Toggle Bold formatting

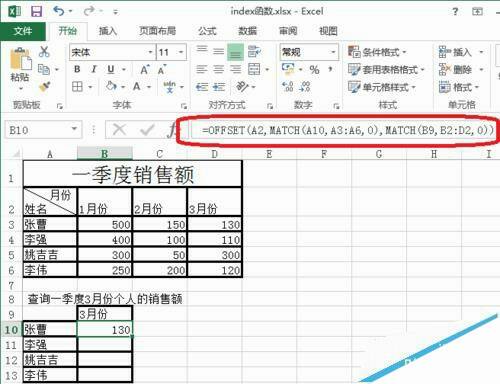click(77, 69)
